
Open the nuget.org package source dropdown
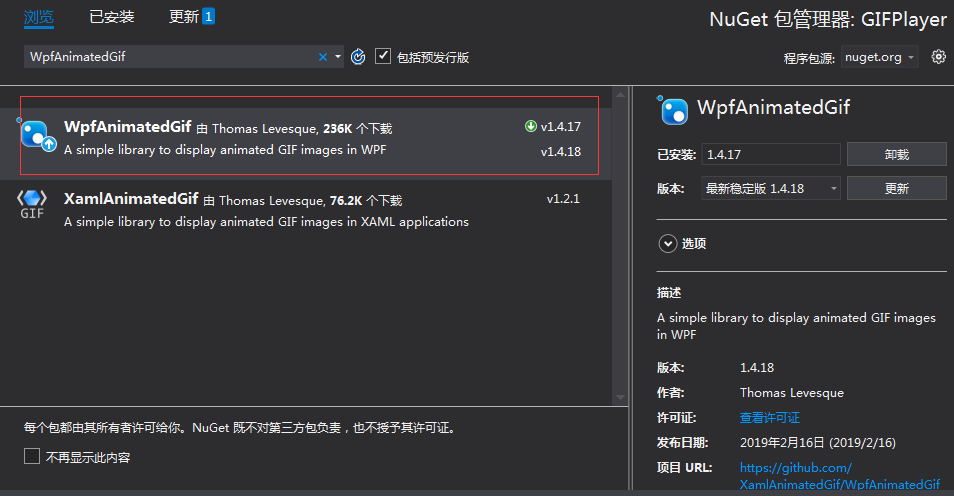(x=880, y=57)
